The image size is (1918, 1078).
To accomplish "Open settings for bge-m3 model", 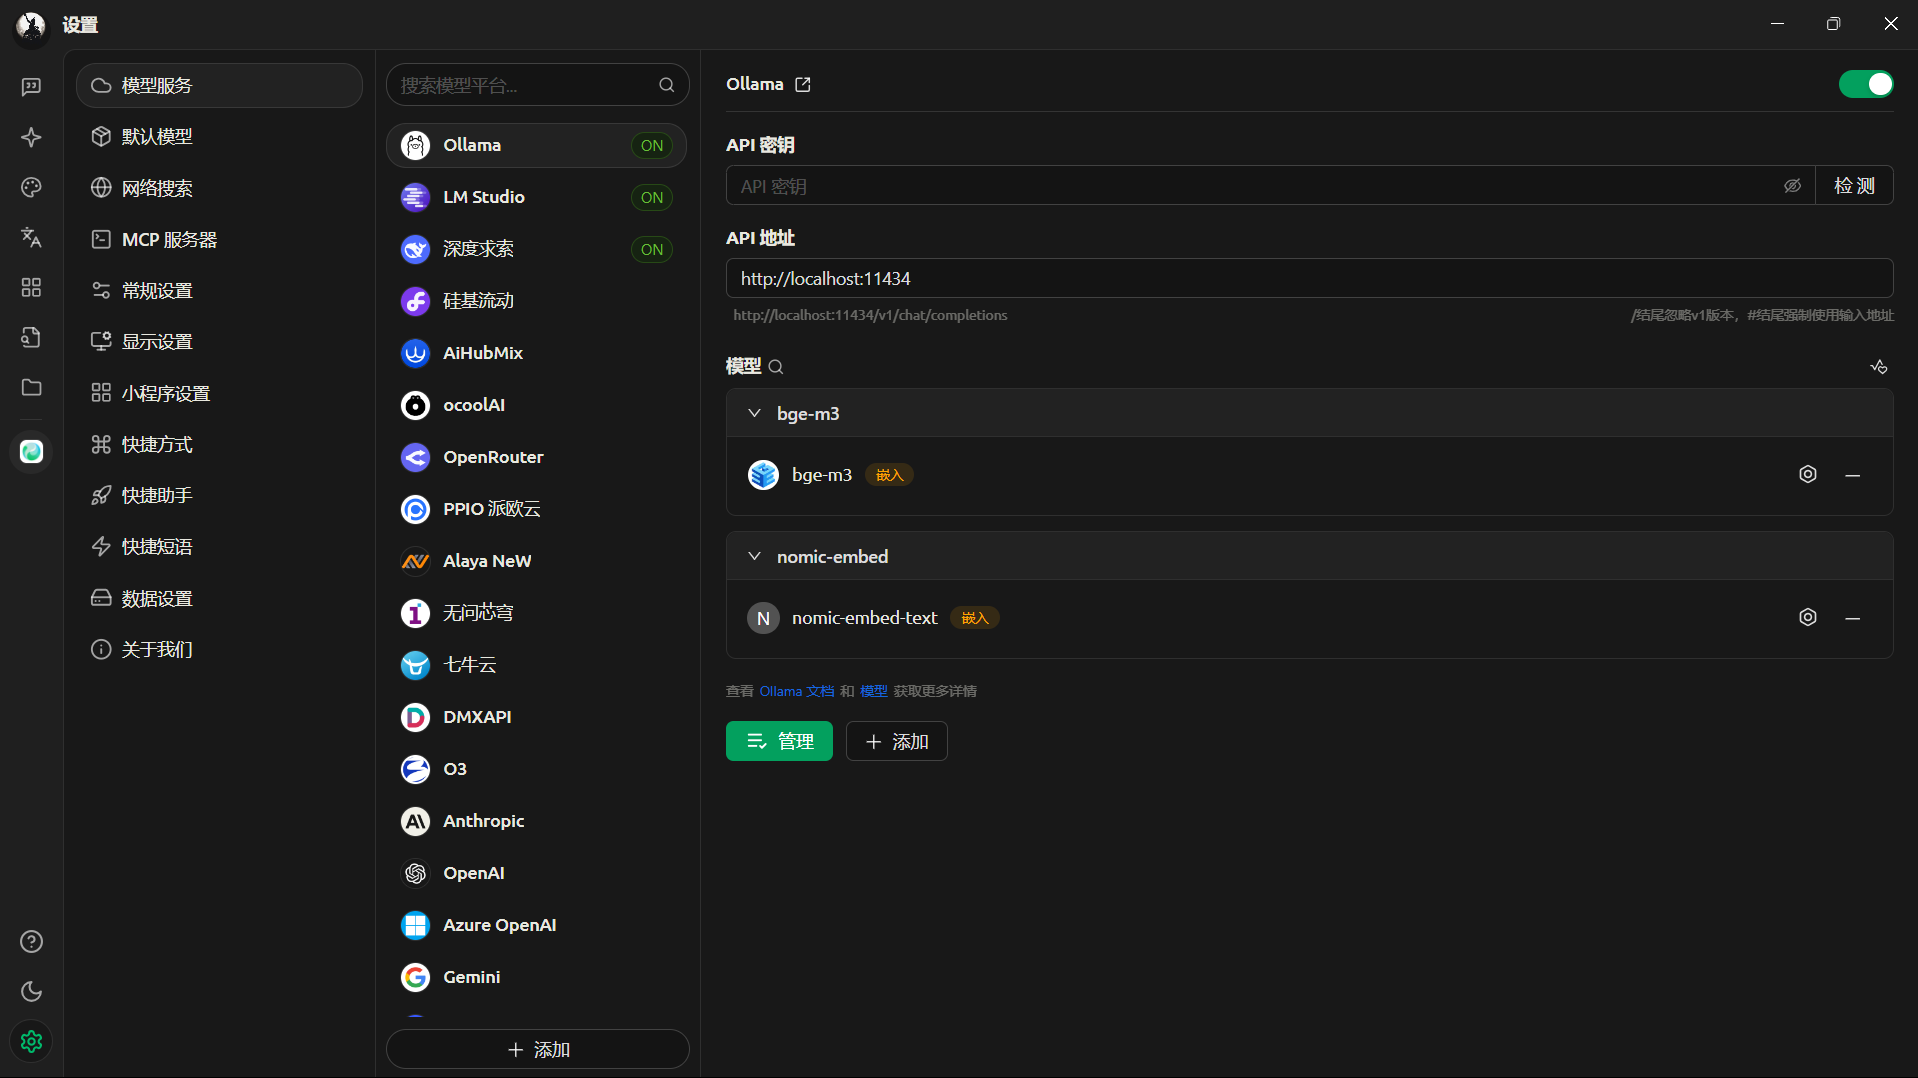I will click(x=1808, y=474).
